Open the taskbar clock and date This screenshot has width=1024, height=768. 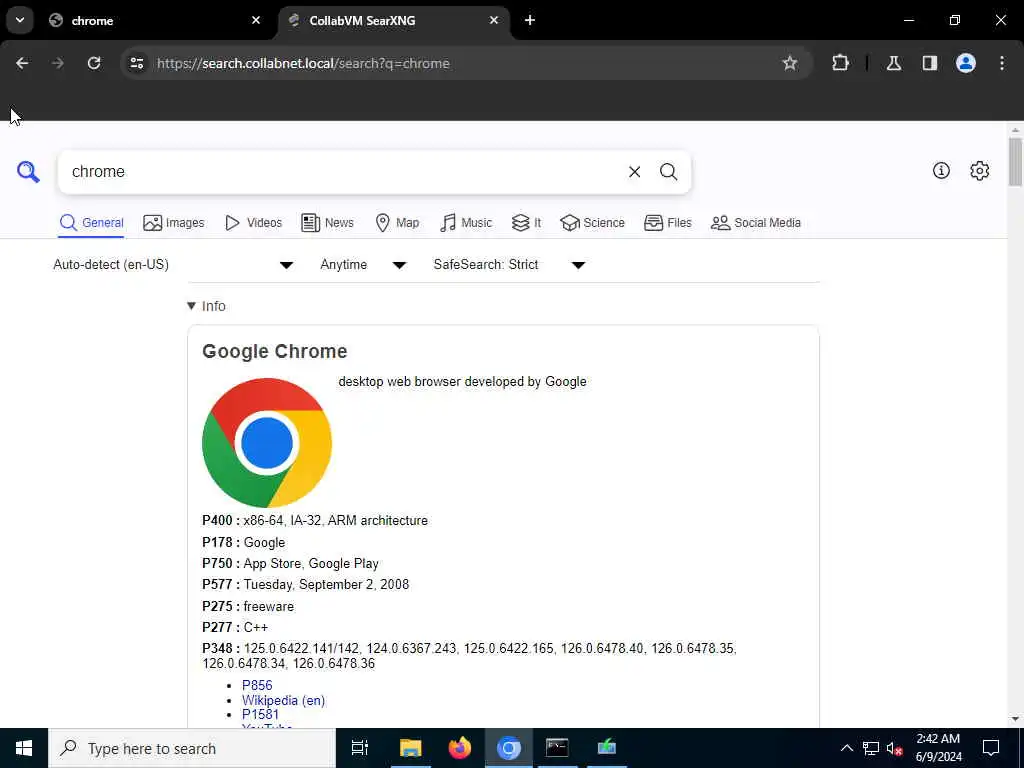(x=938, y=748)
